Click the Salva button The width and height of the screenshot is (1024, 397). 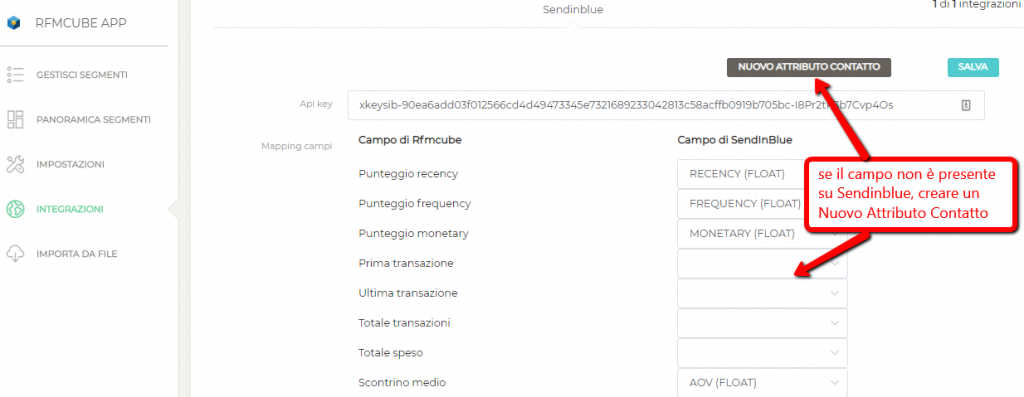tap(973, 67)
